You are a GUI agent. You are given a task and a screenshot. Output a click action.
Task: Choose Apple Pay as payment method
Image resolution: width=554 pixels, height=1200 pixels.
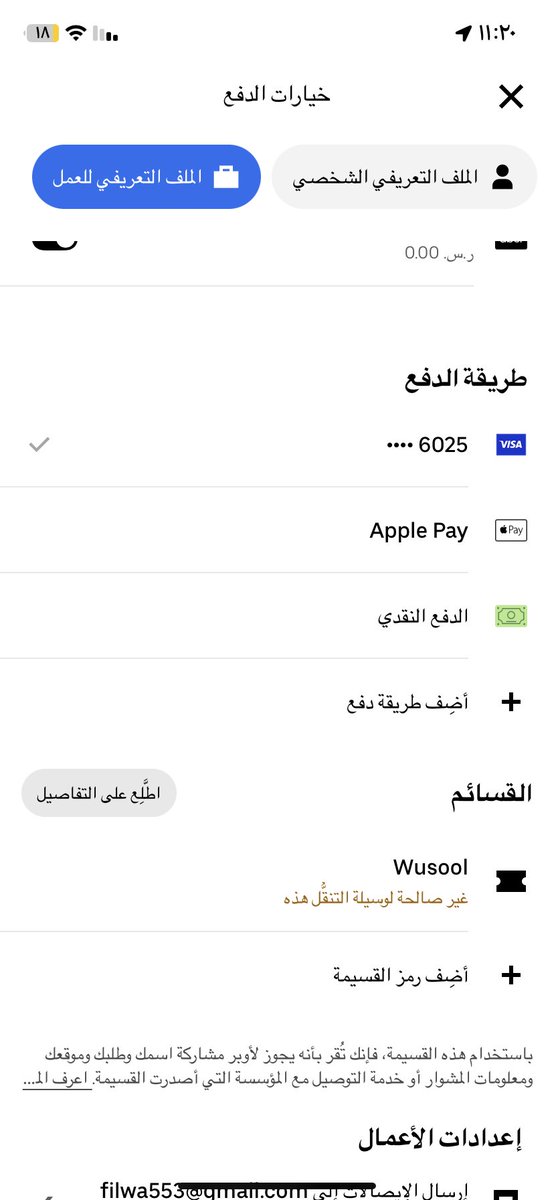pos(277,530)
